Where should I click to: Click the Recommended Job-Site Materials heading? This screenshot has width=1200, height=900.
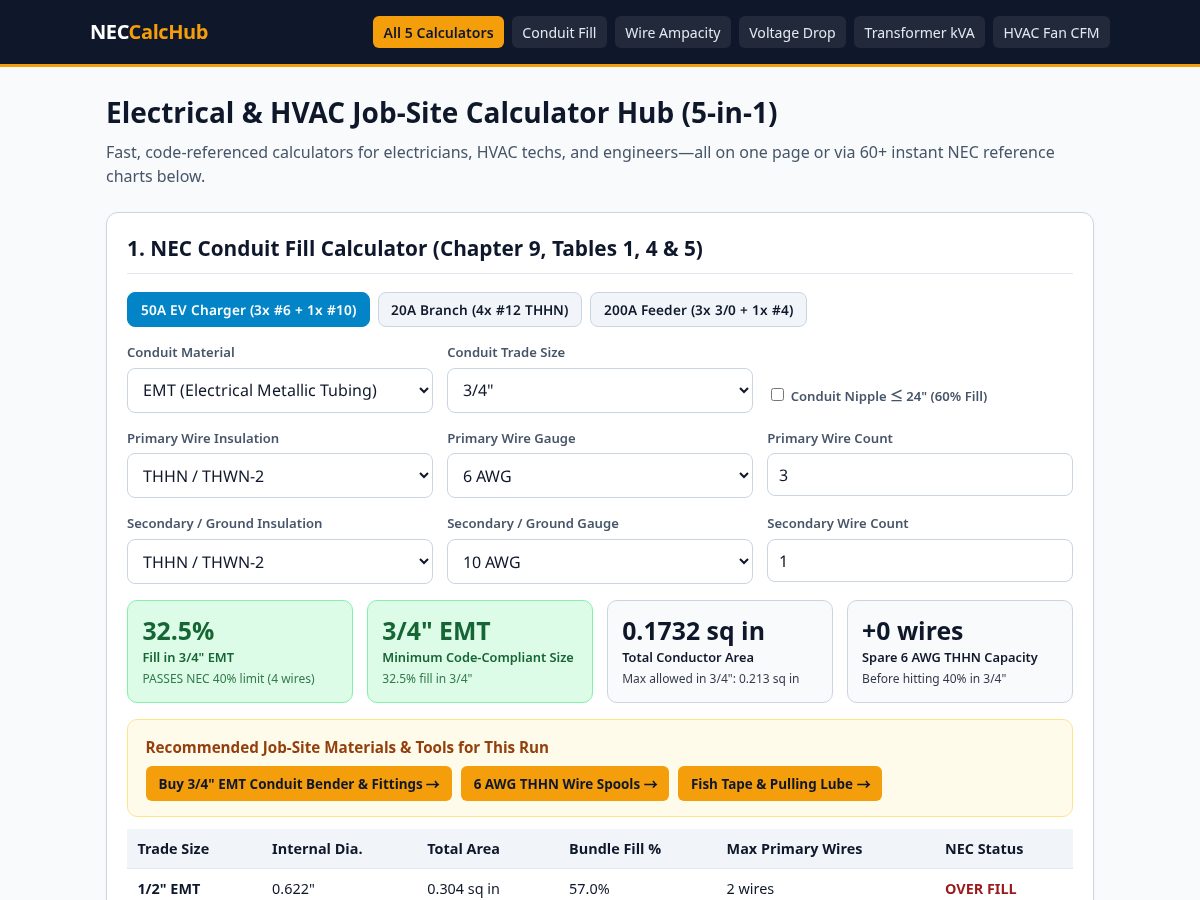[x=347, y=747]
